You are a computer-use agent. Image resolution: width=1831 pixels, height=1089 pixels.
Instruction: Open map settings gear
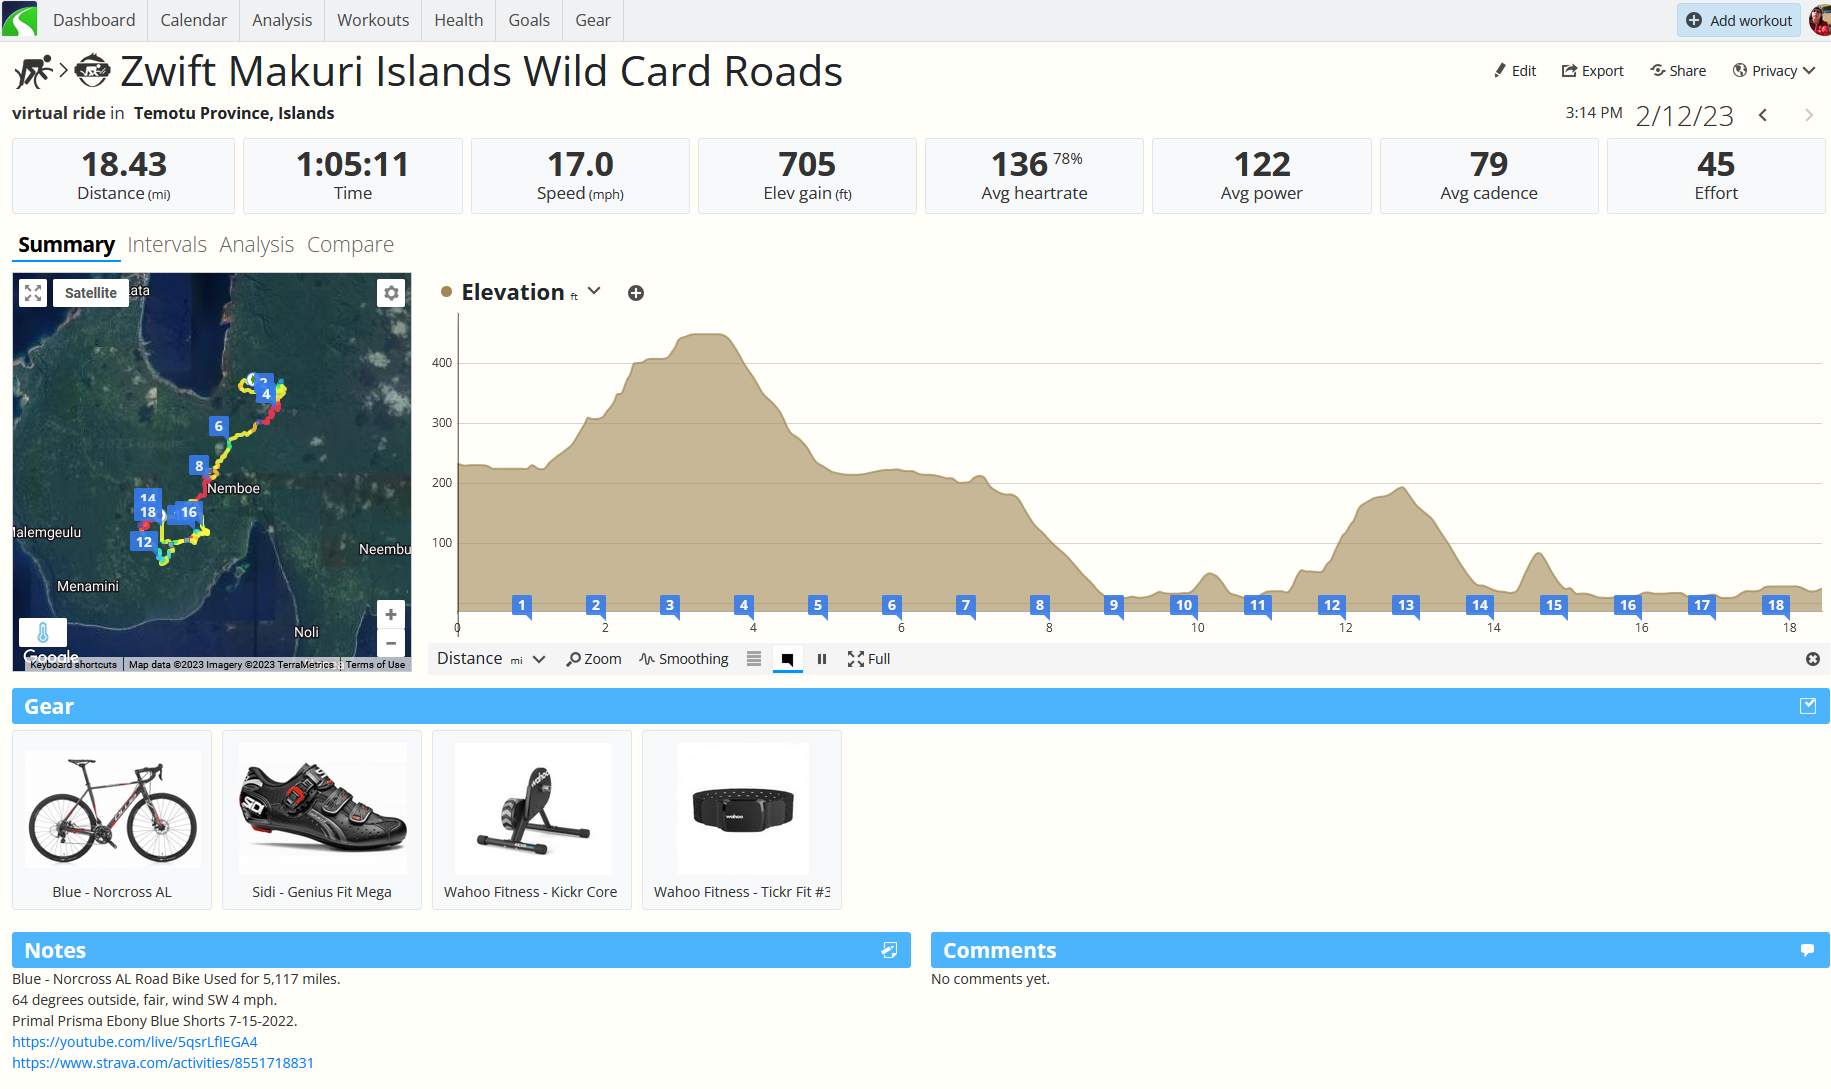391,293
